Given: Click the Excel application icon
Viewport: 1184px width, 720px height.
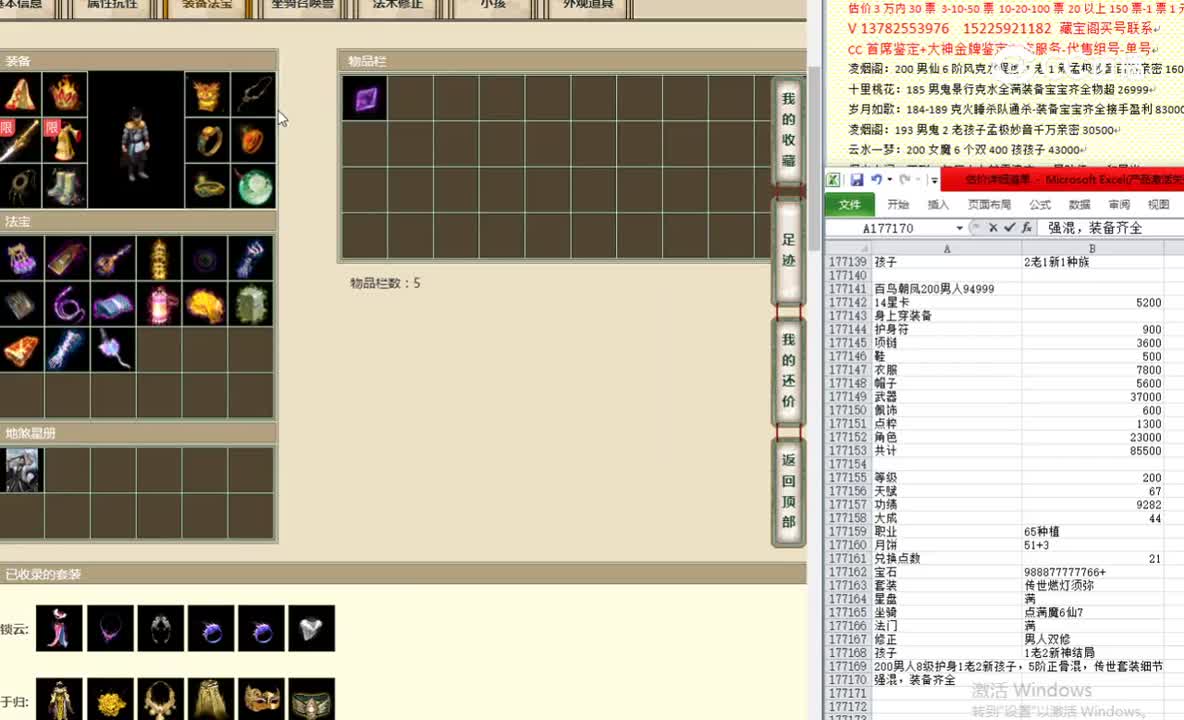Looking at the screenshot, I should [833, 180].
